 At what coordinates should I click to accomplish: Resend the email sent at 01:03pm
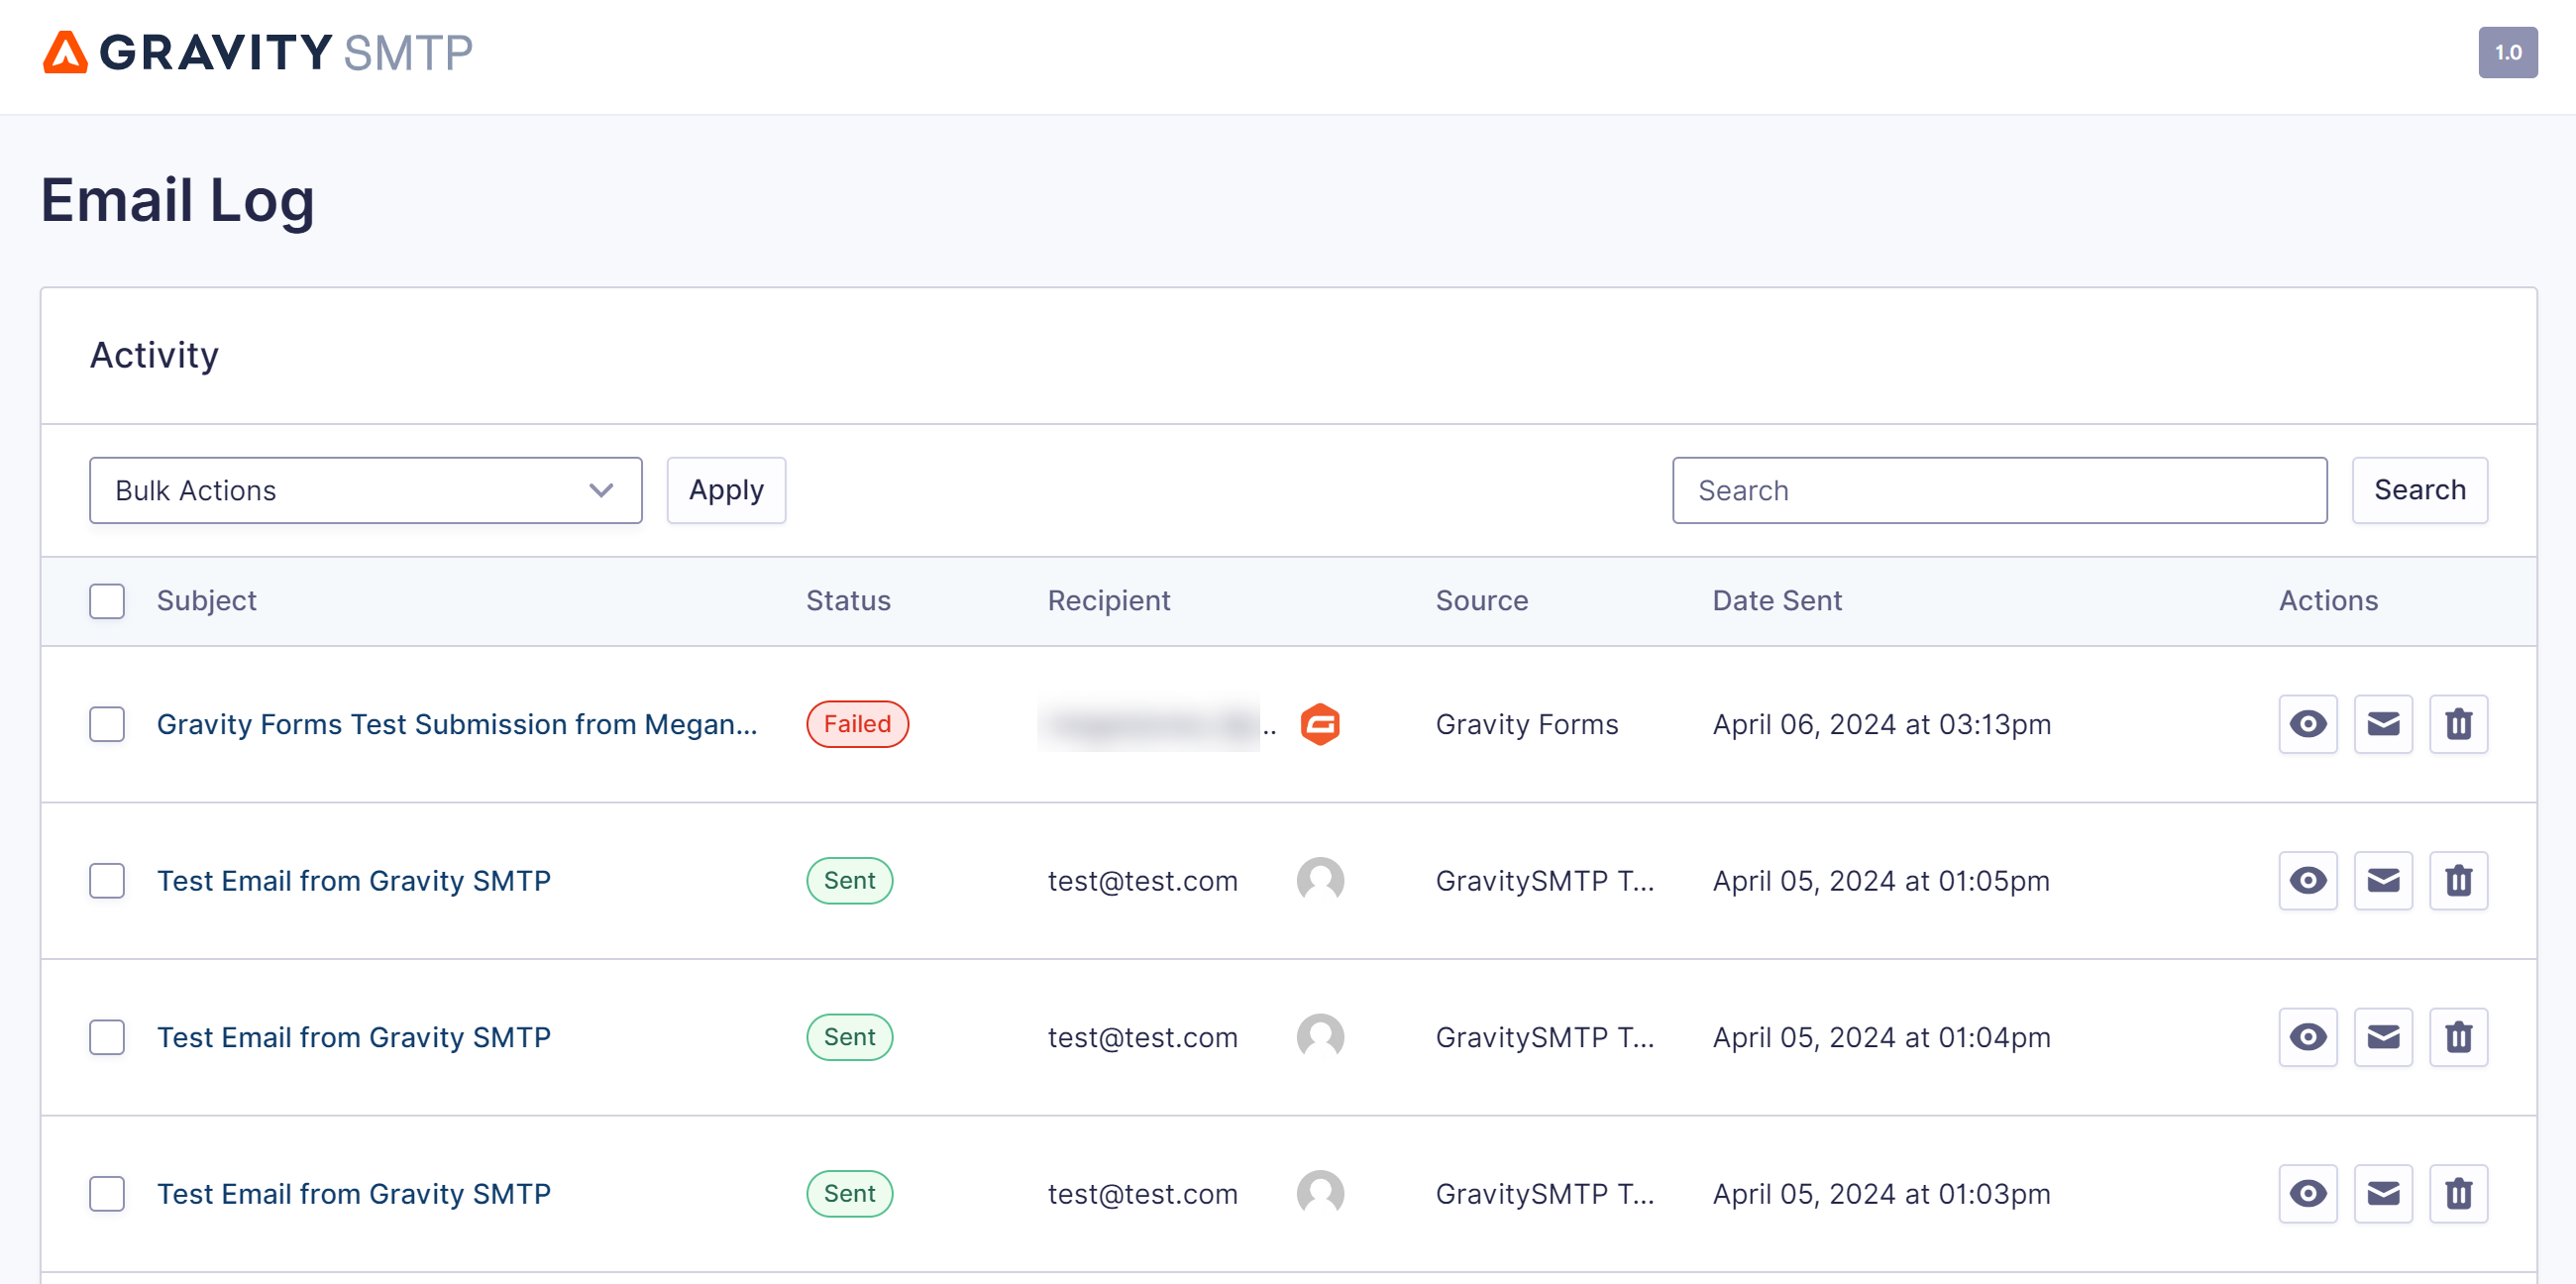[x=2383, y=1194]
